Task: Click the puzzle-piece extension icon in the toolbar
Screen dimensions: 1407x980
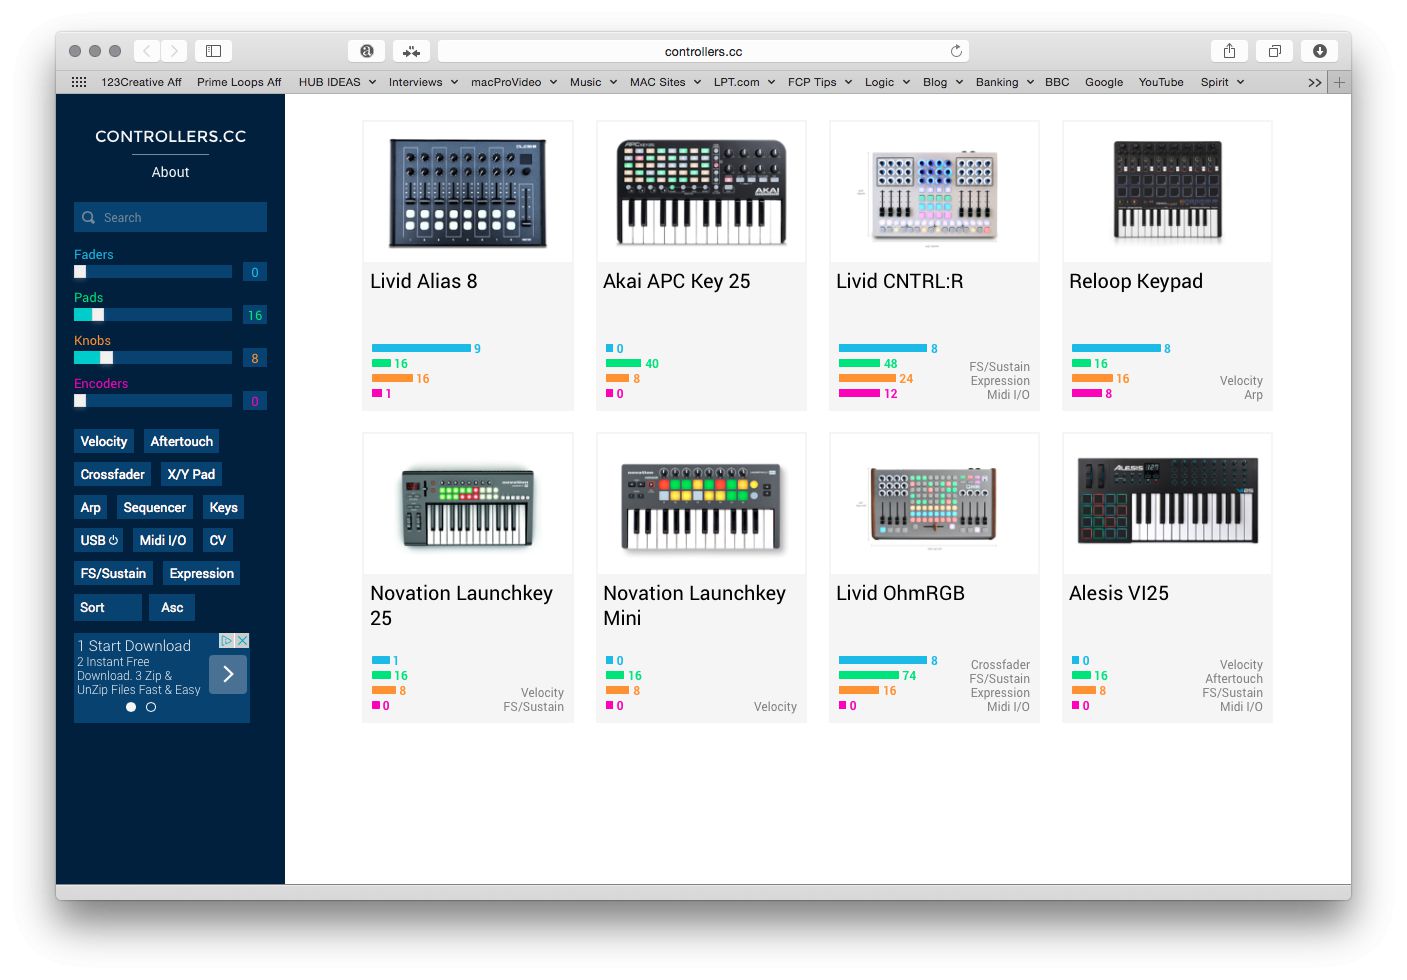Action: 411,51
